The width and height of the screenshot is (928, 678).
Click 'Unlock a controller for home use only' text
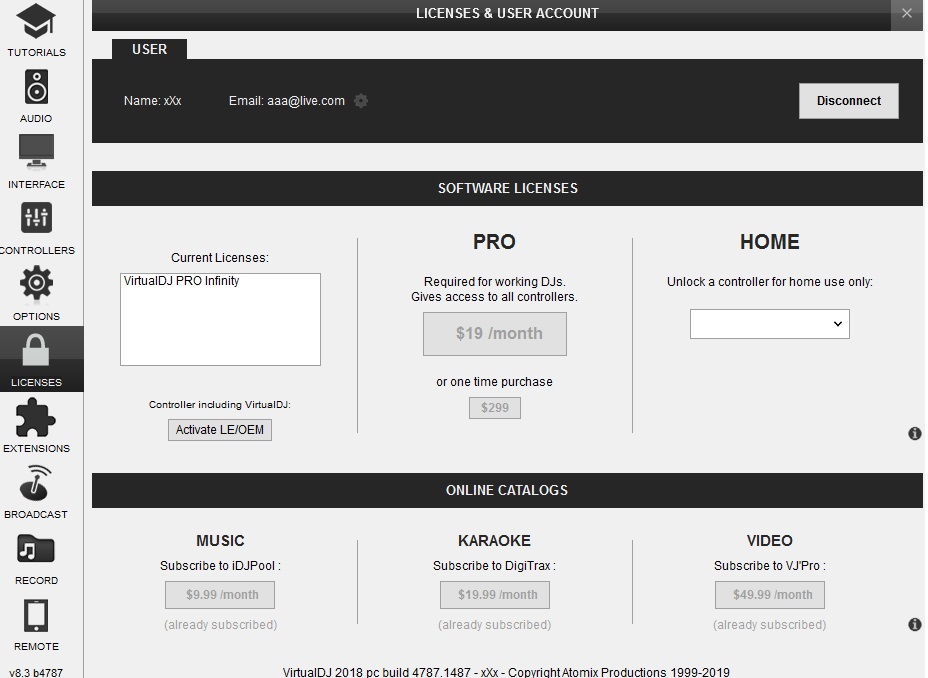click(x=769, y=282)
